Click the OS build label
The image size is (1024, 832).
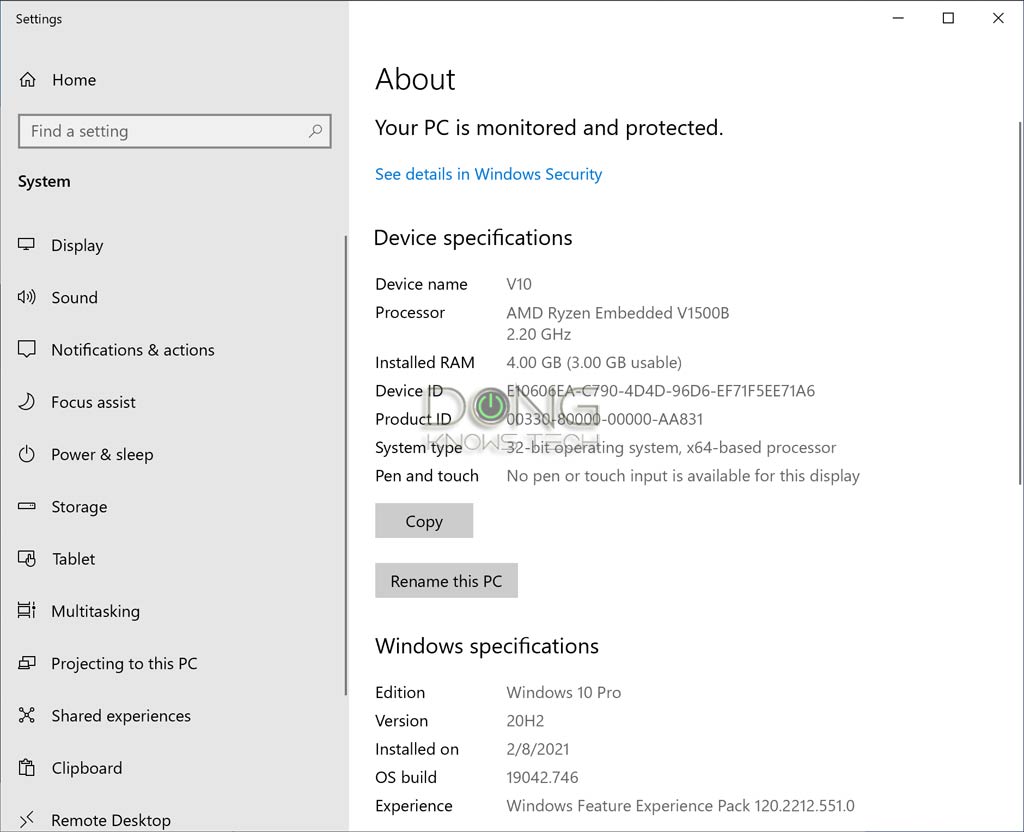tap(406, 777)
